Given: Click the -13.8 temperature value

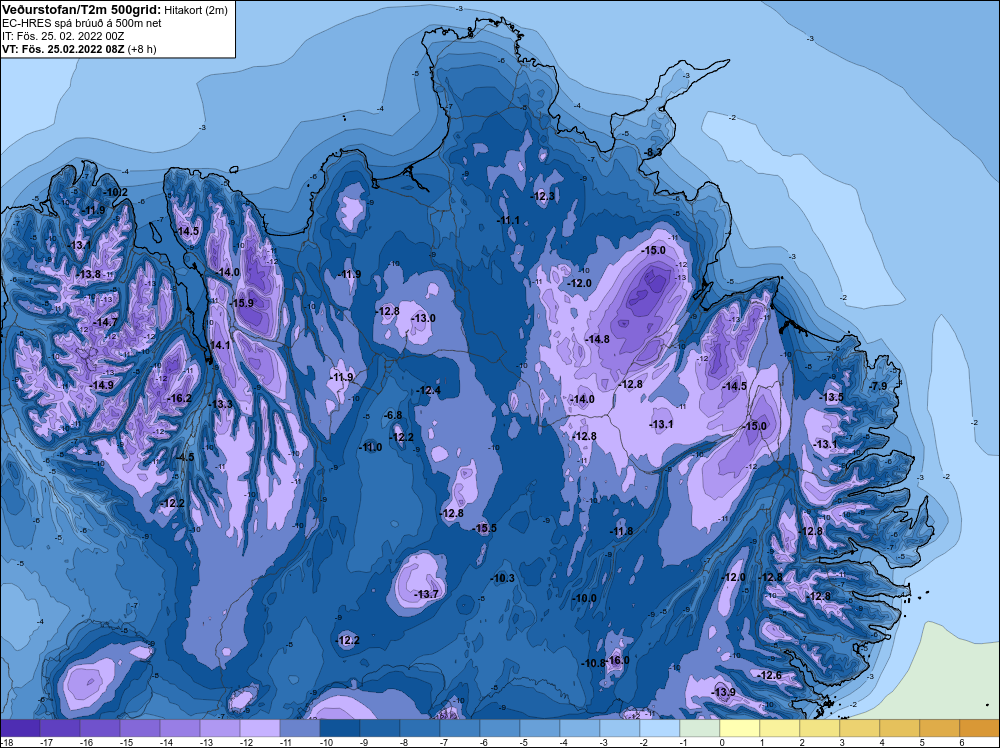Looking at the screenshot, I should pyautogui.click(x=89, y=274).
